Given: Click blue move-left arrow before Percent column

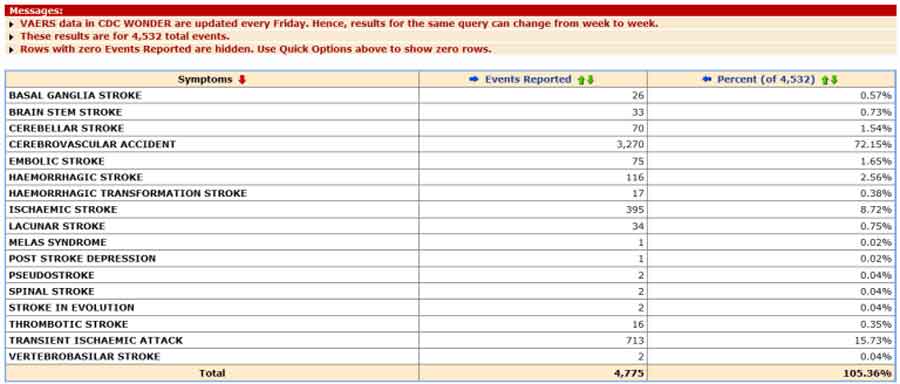Looking at the screenshot, I should 707,80.
